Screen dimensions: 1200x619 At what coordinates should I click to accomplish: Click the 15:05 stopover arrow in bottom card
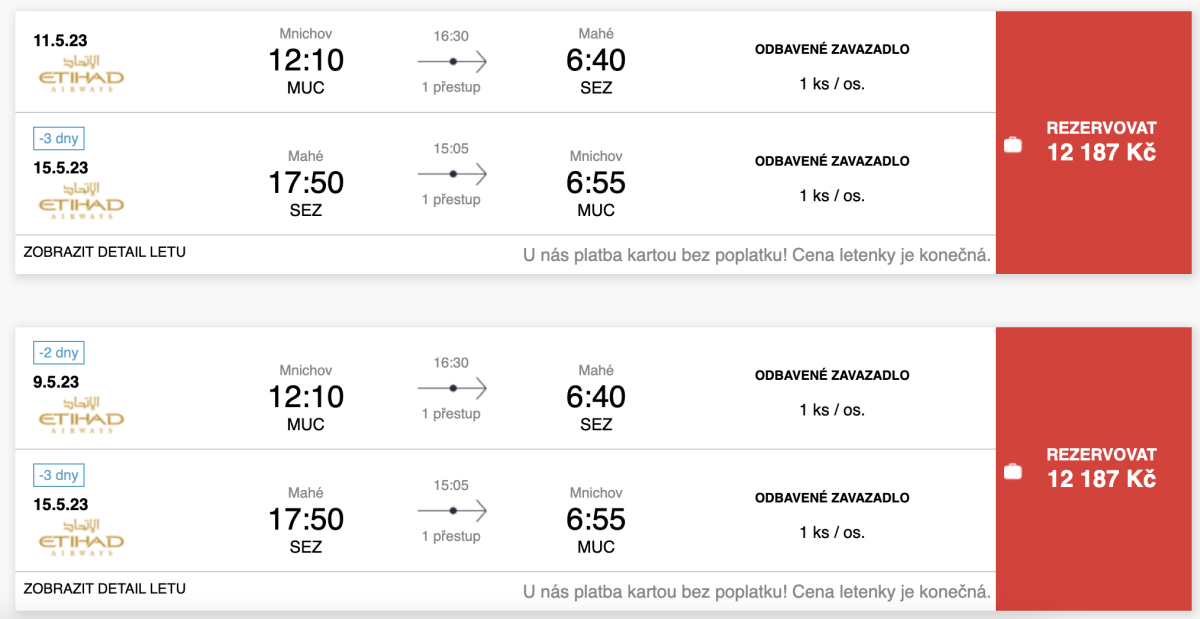click(452, 511)
